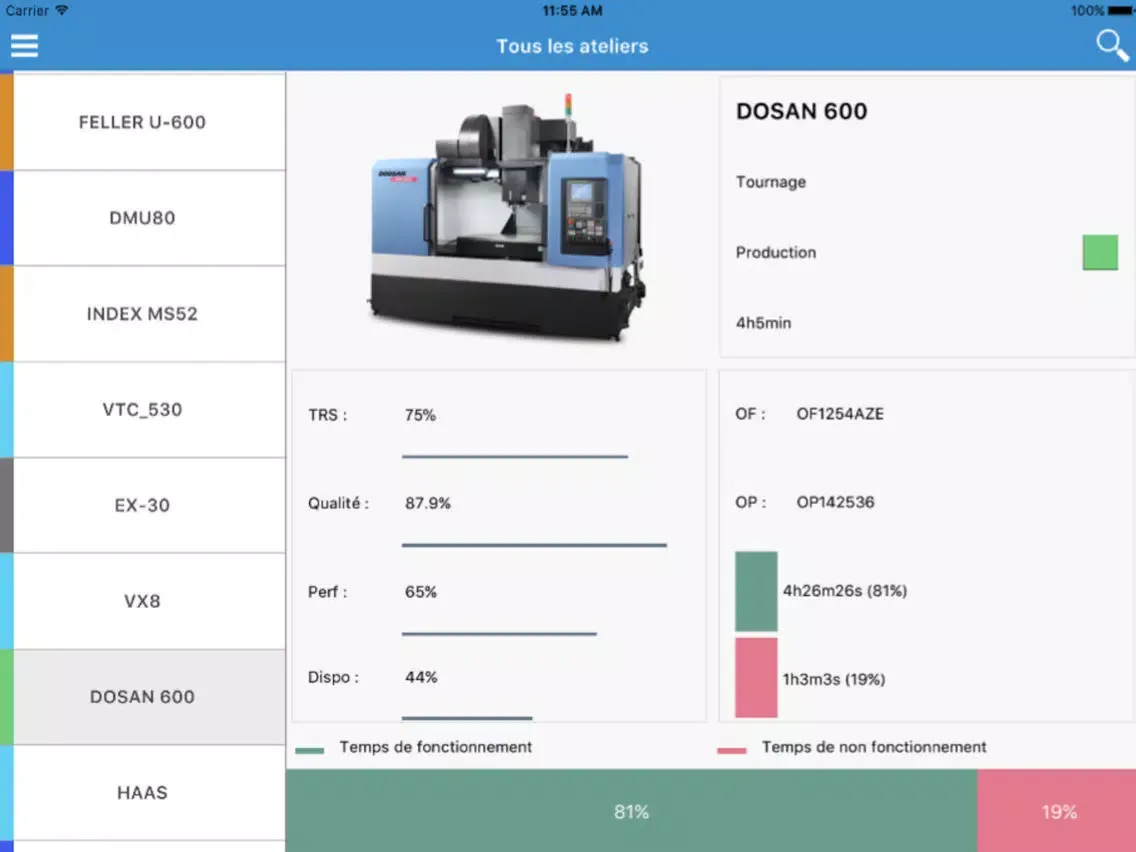The height and width of the screenshot is (852, 1136).
Task: Click 'Tous les ateliers' title
Action: [572, 46]
